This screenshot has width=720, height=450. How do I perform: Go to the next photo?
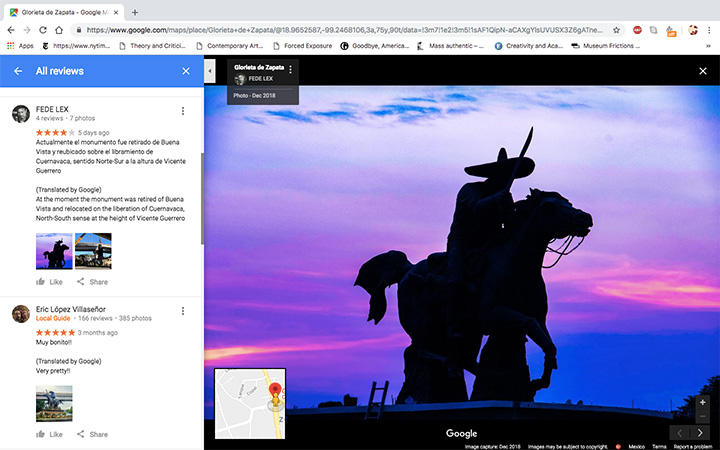click(700, 433)
